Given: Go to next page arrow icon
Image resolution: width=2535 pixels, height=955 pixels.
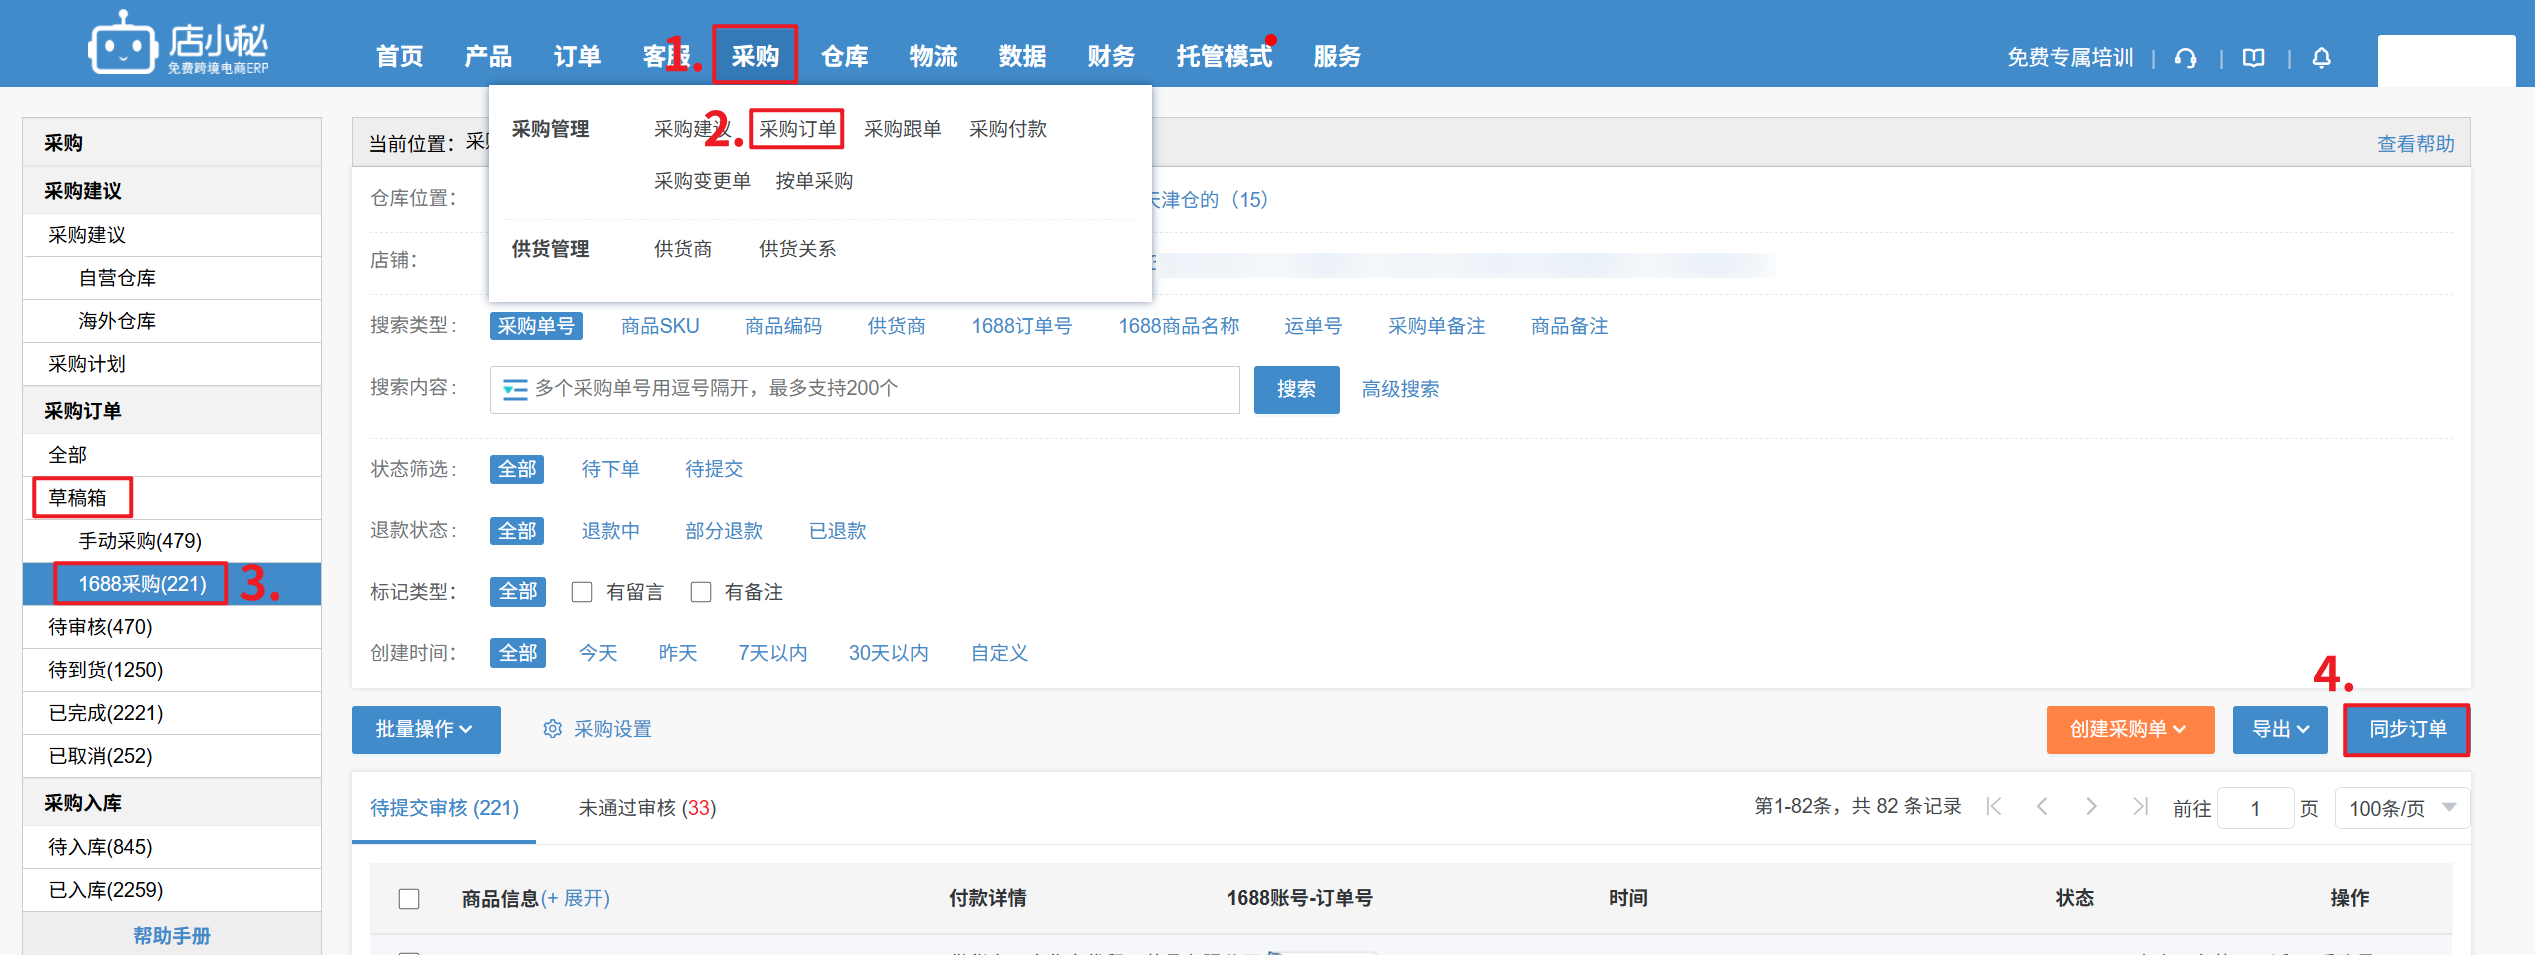Looking at the screenshot, I should (2090, 807).
